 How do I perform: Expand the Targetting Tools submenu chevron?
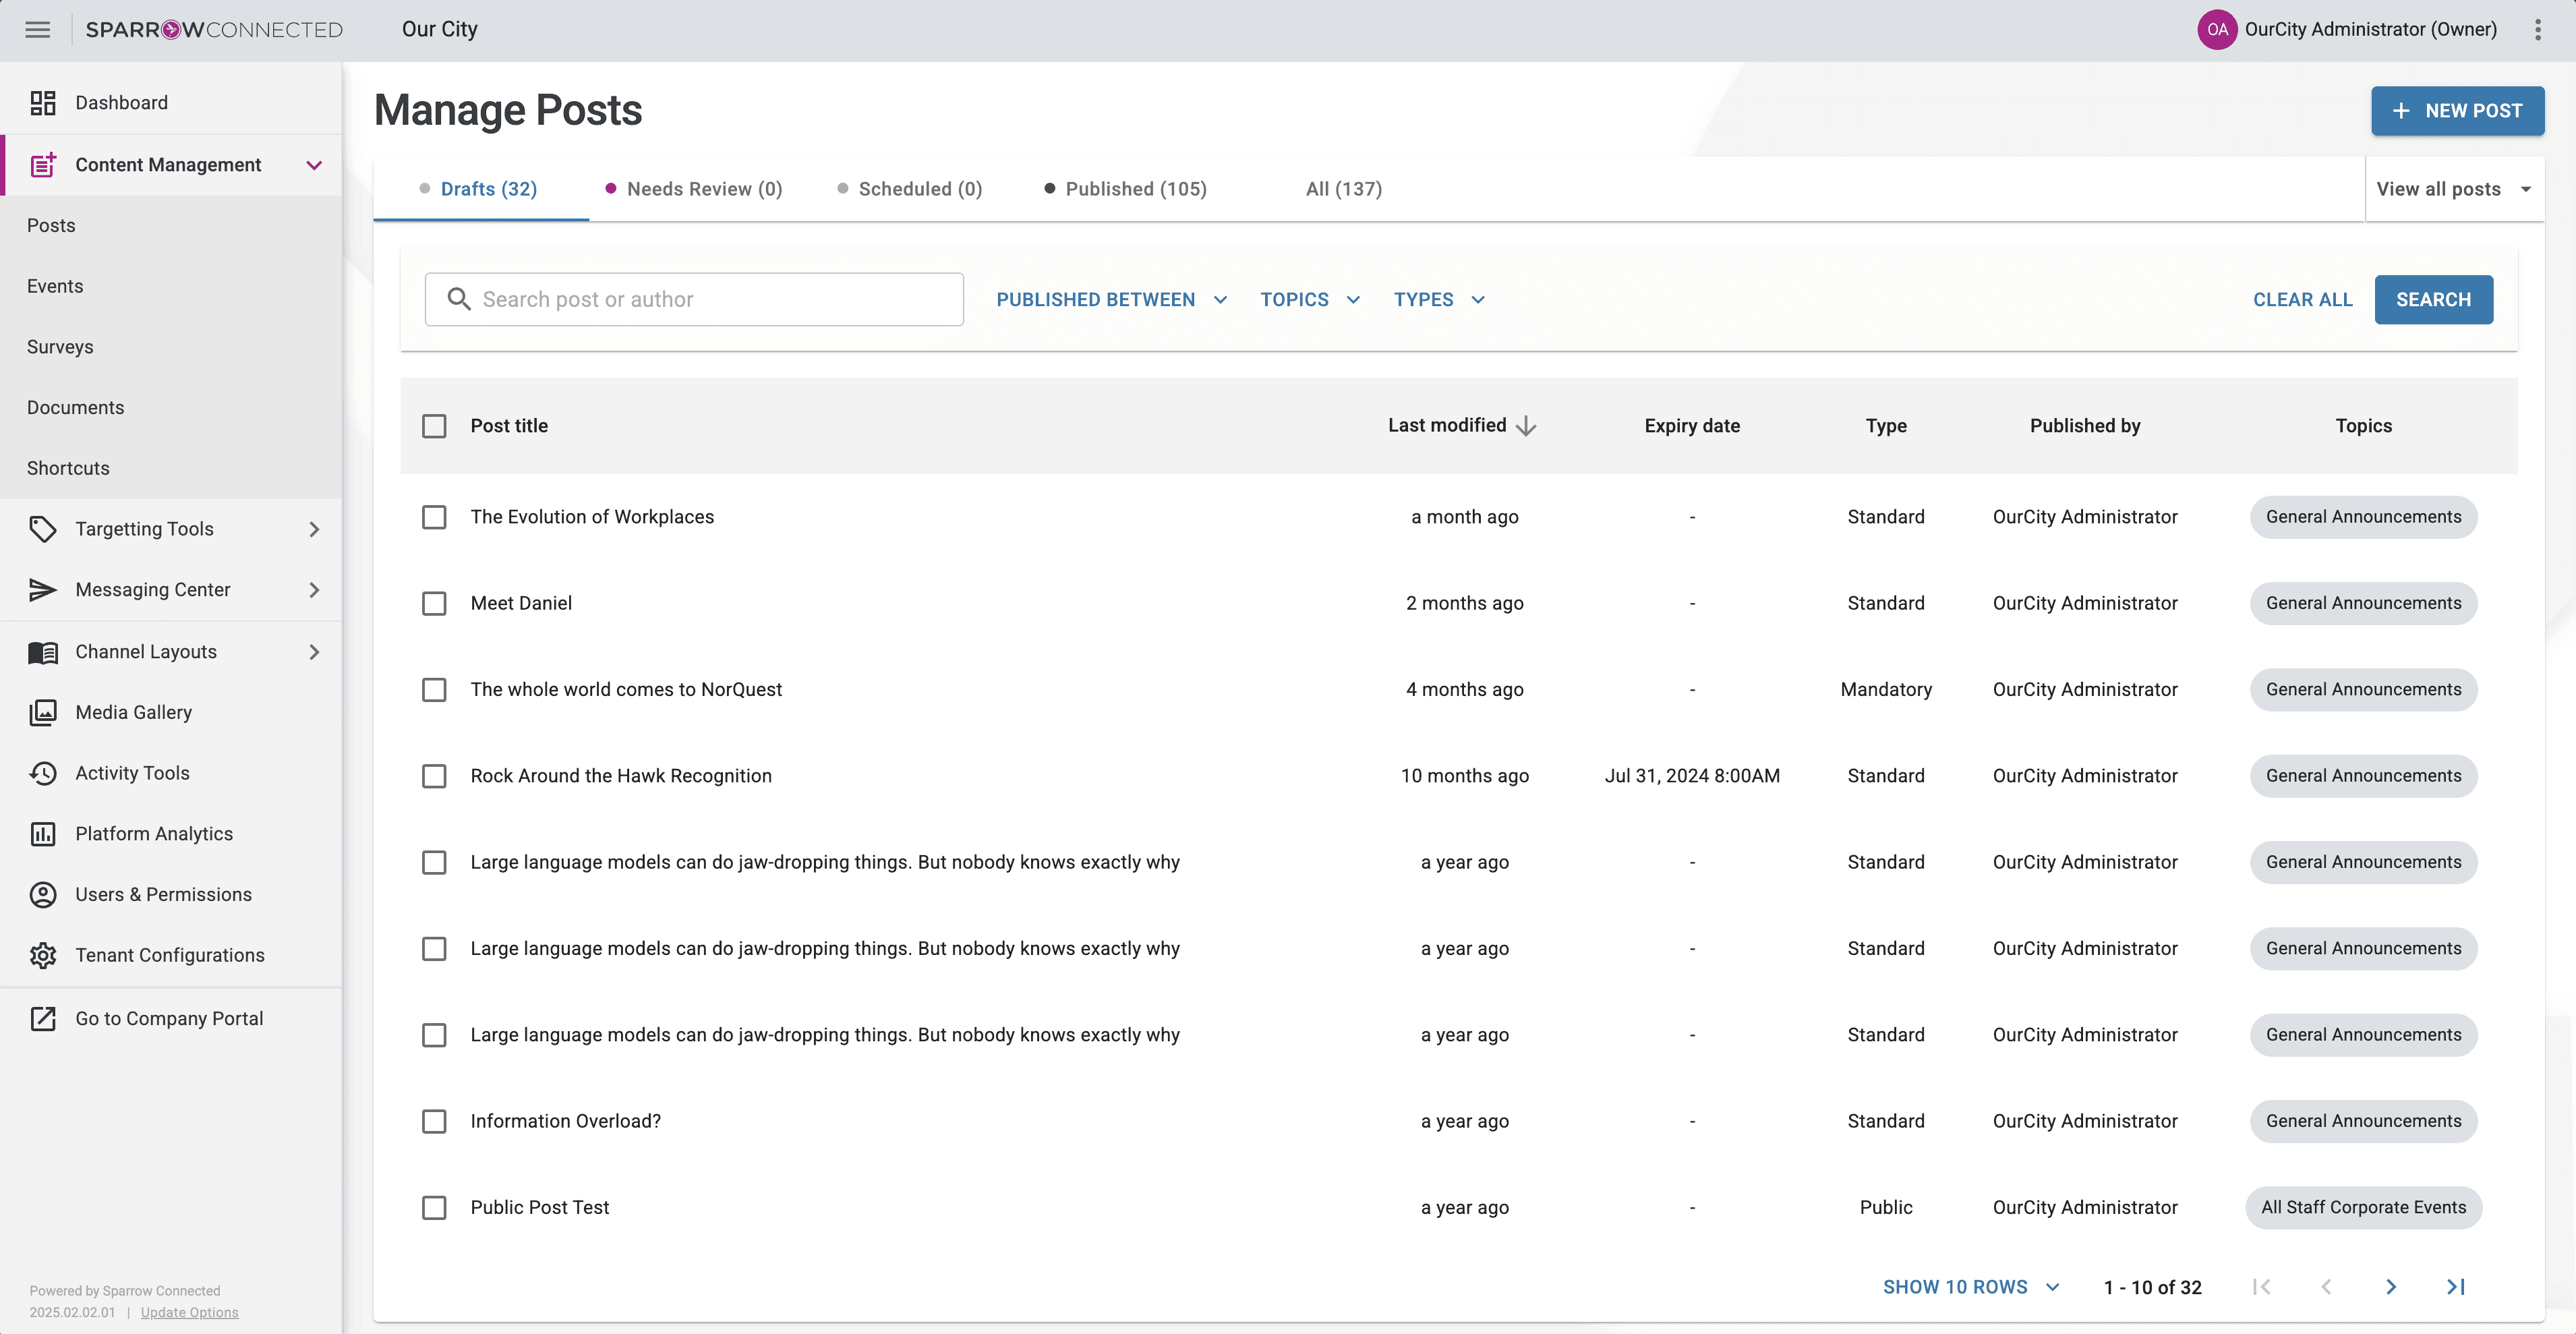click(314, 529)
